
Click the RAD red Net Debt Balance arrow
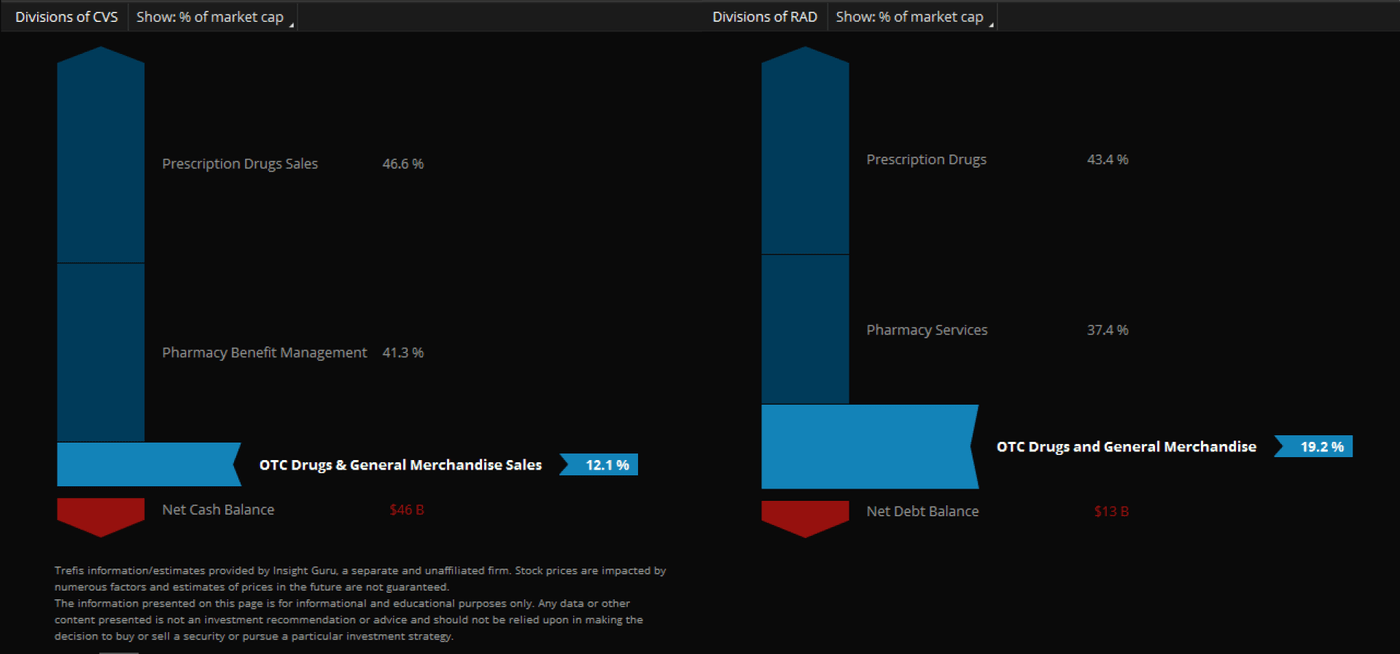tap(805, 519)
